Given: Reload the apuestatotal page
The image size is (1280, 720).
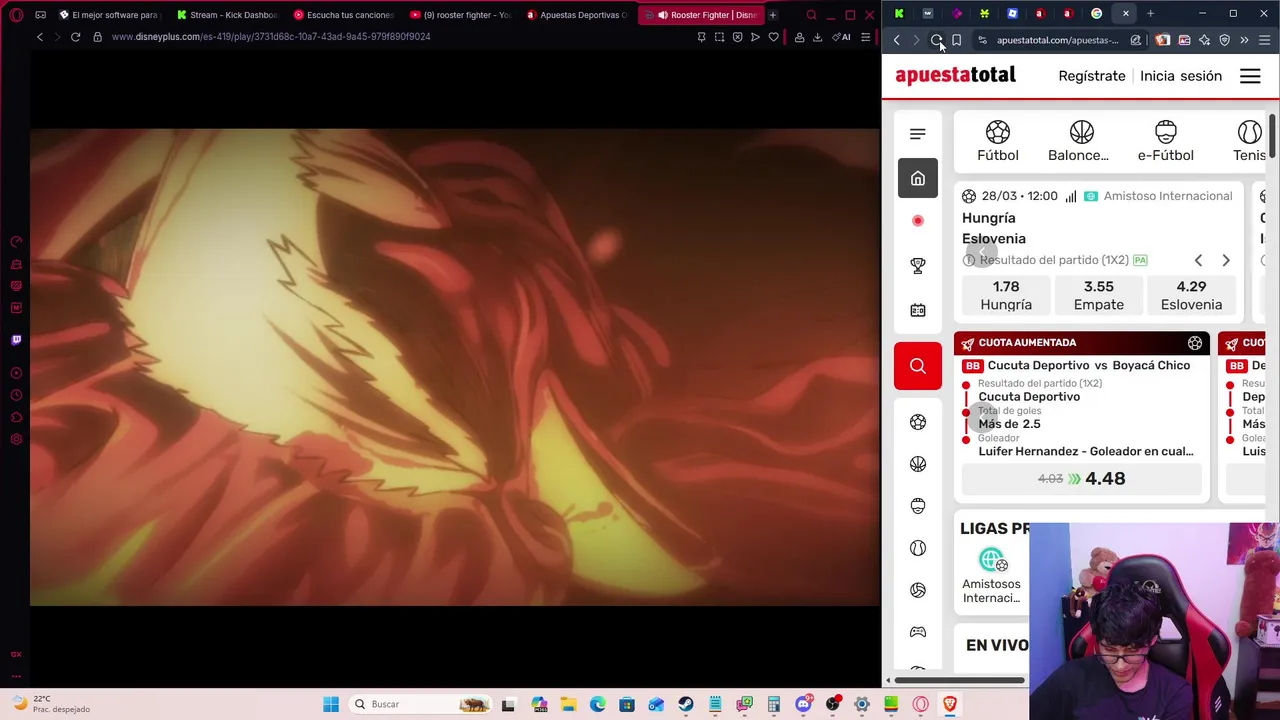Looking at the screenshot, I should (936, 40).
